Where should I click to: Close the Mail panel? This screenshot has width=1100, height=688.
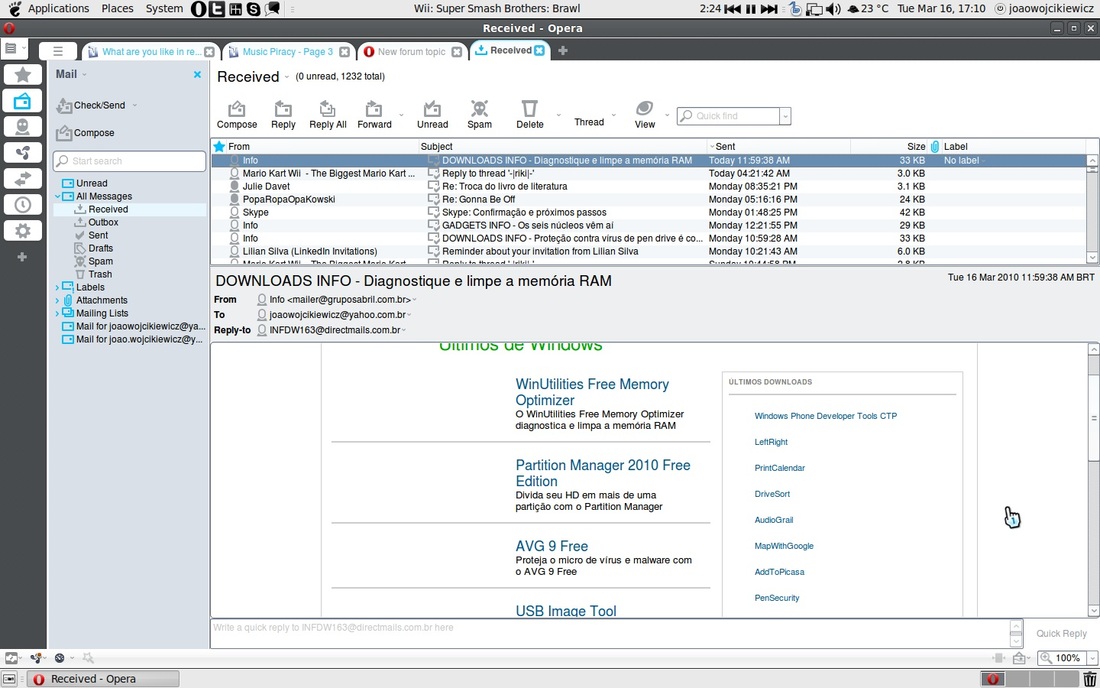point(197,74)
